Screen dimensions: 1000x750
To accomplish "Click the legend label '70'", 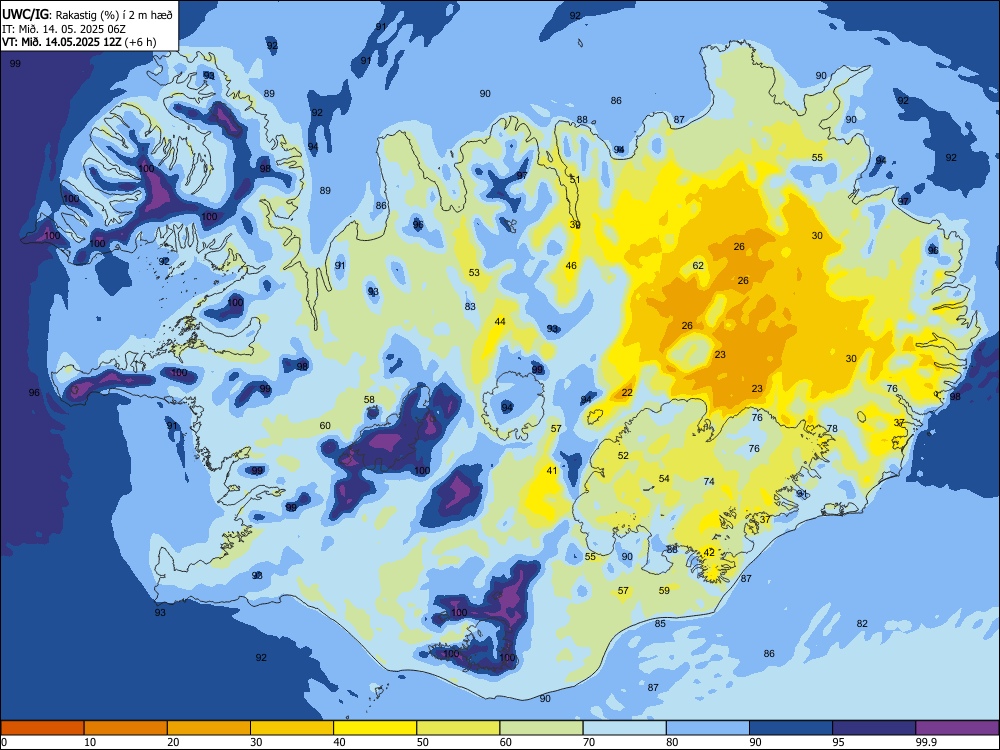I will pos(590,742).
